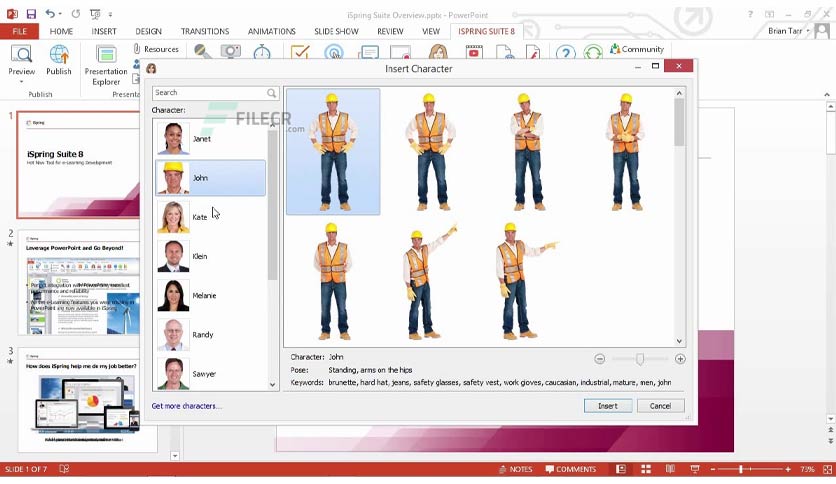The image size is (836, 484).
Task: Click the zoom in plus in the dialog
Action: pos(680,359)
